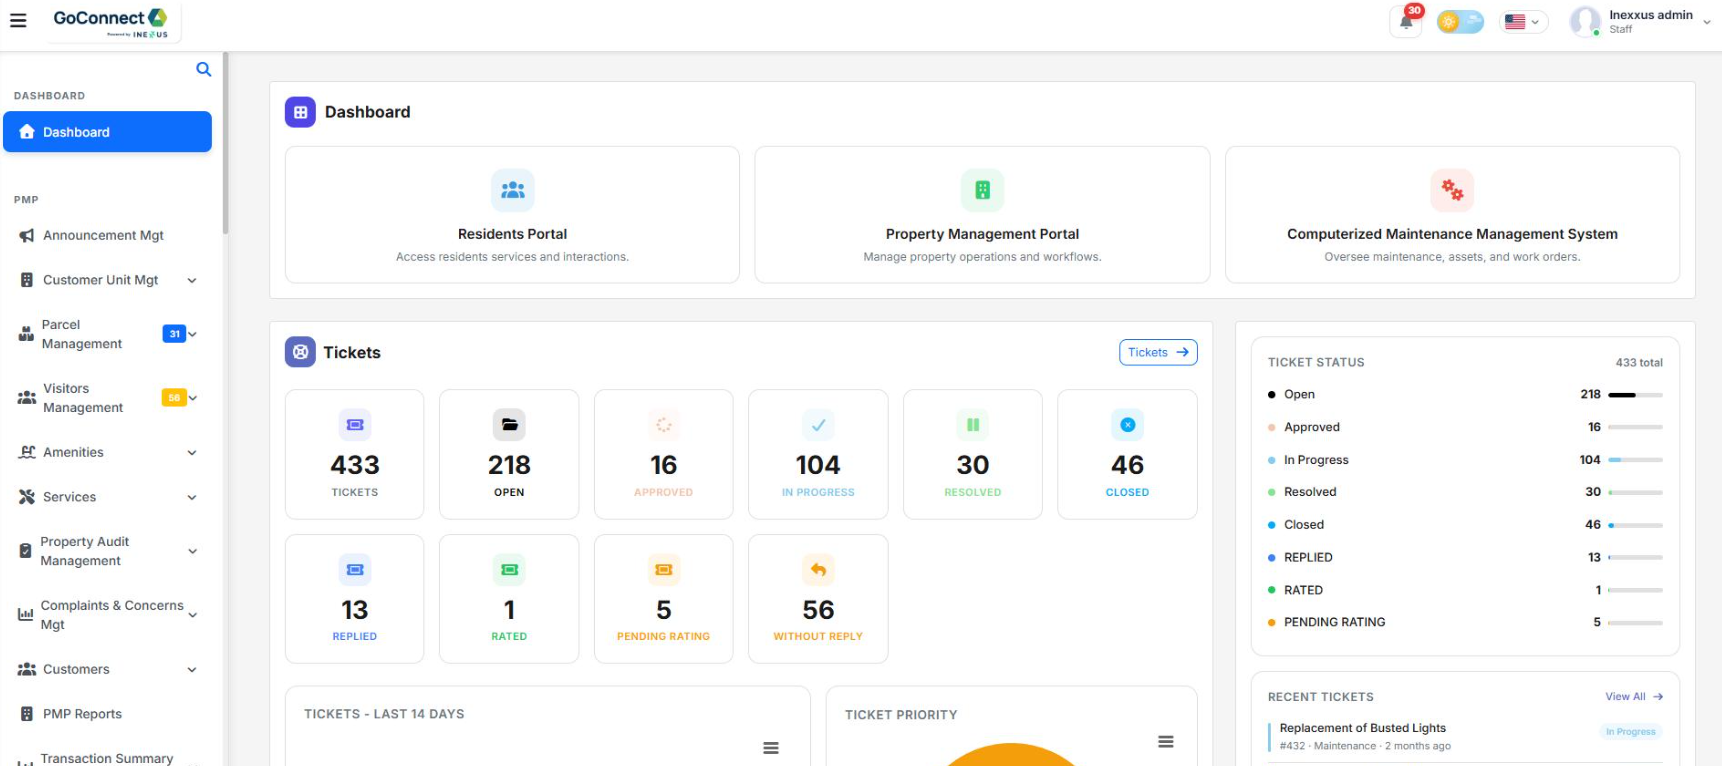Click the Parcel Management boxes icon
Screen dimensions: 1722x766
[x=26, y=334]
